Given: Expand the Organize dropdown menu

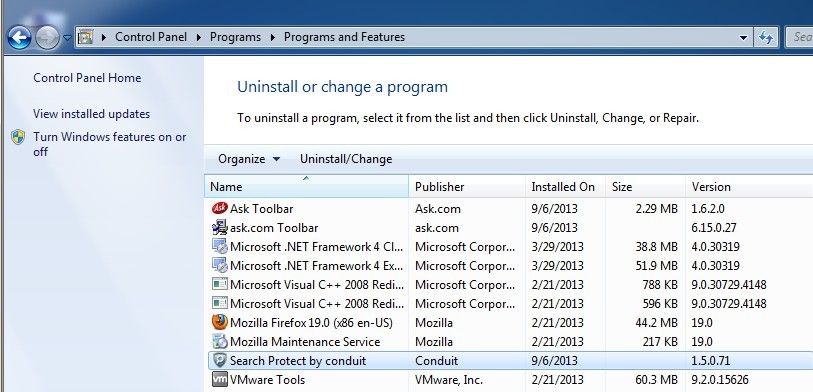Looking at the screenshot, I should 249,159.
